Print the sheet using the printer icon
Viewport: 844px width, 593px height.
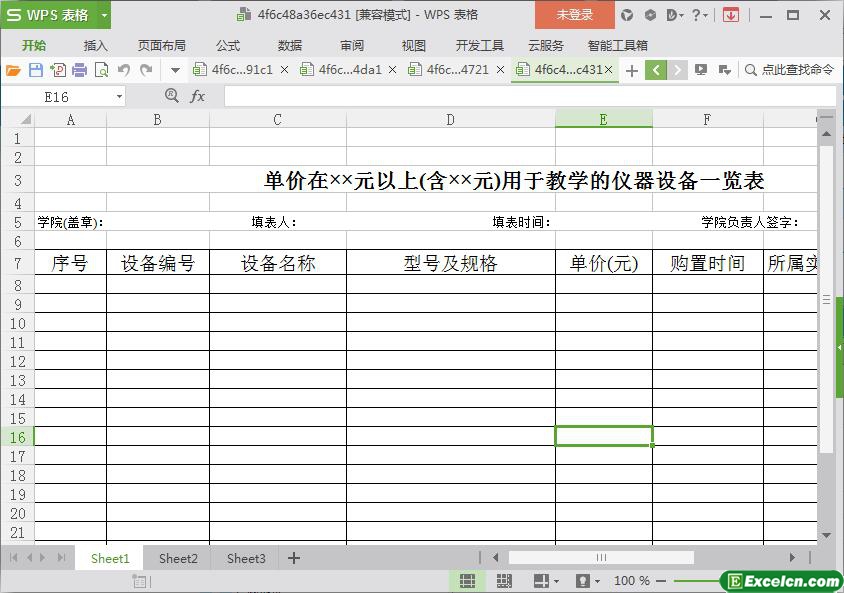click(x=79, y=70)
